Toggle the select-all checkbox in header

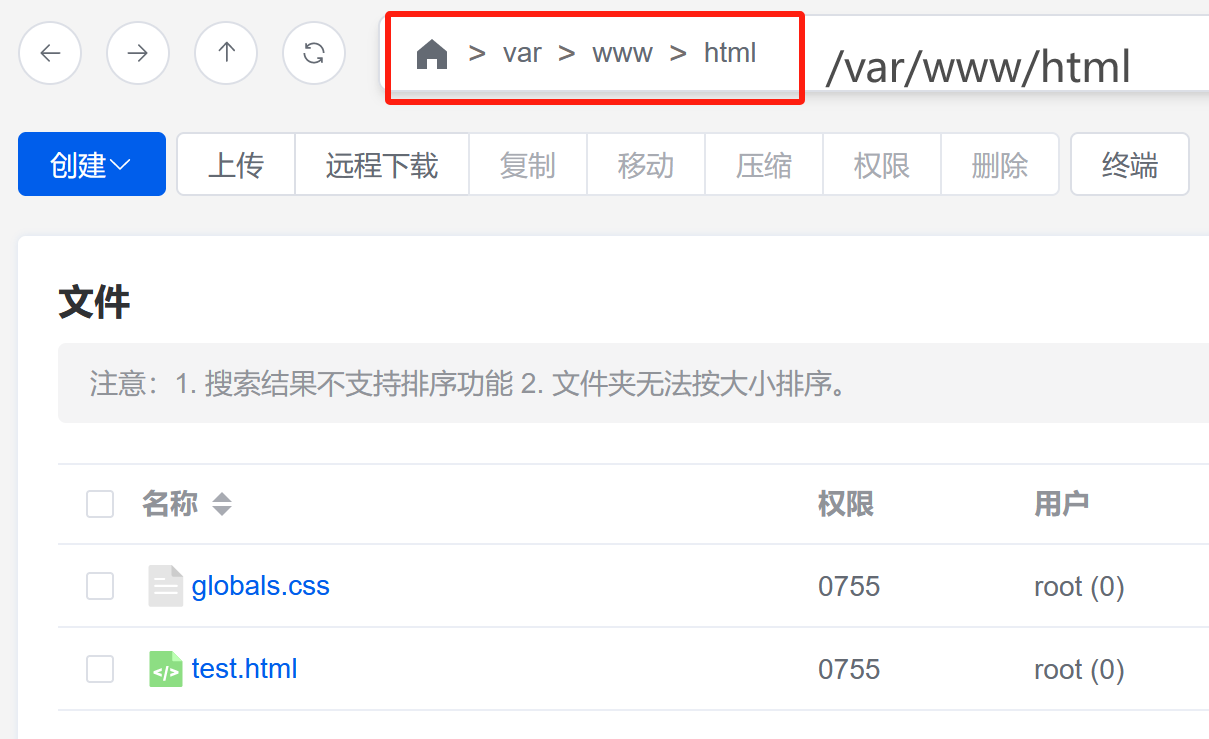click(x=100, y=504)
